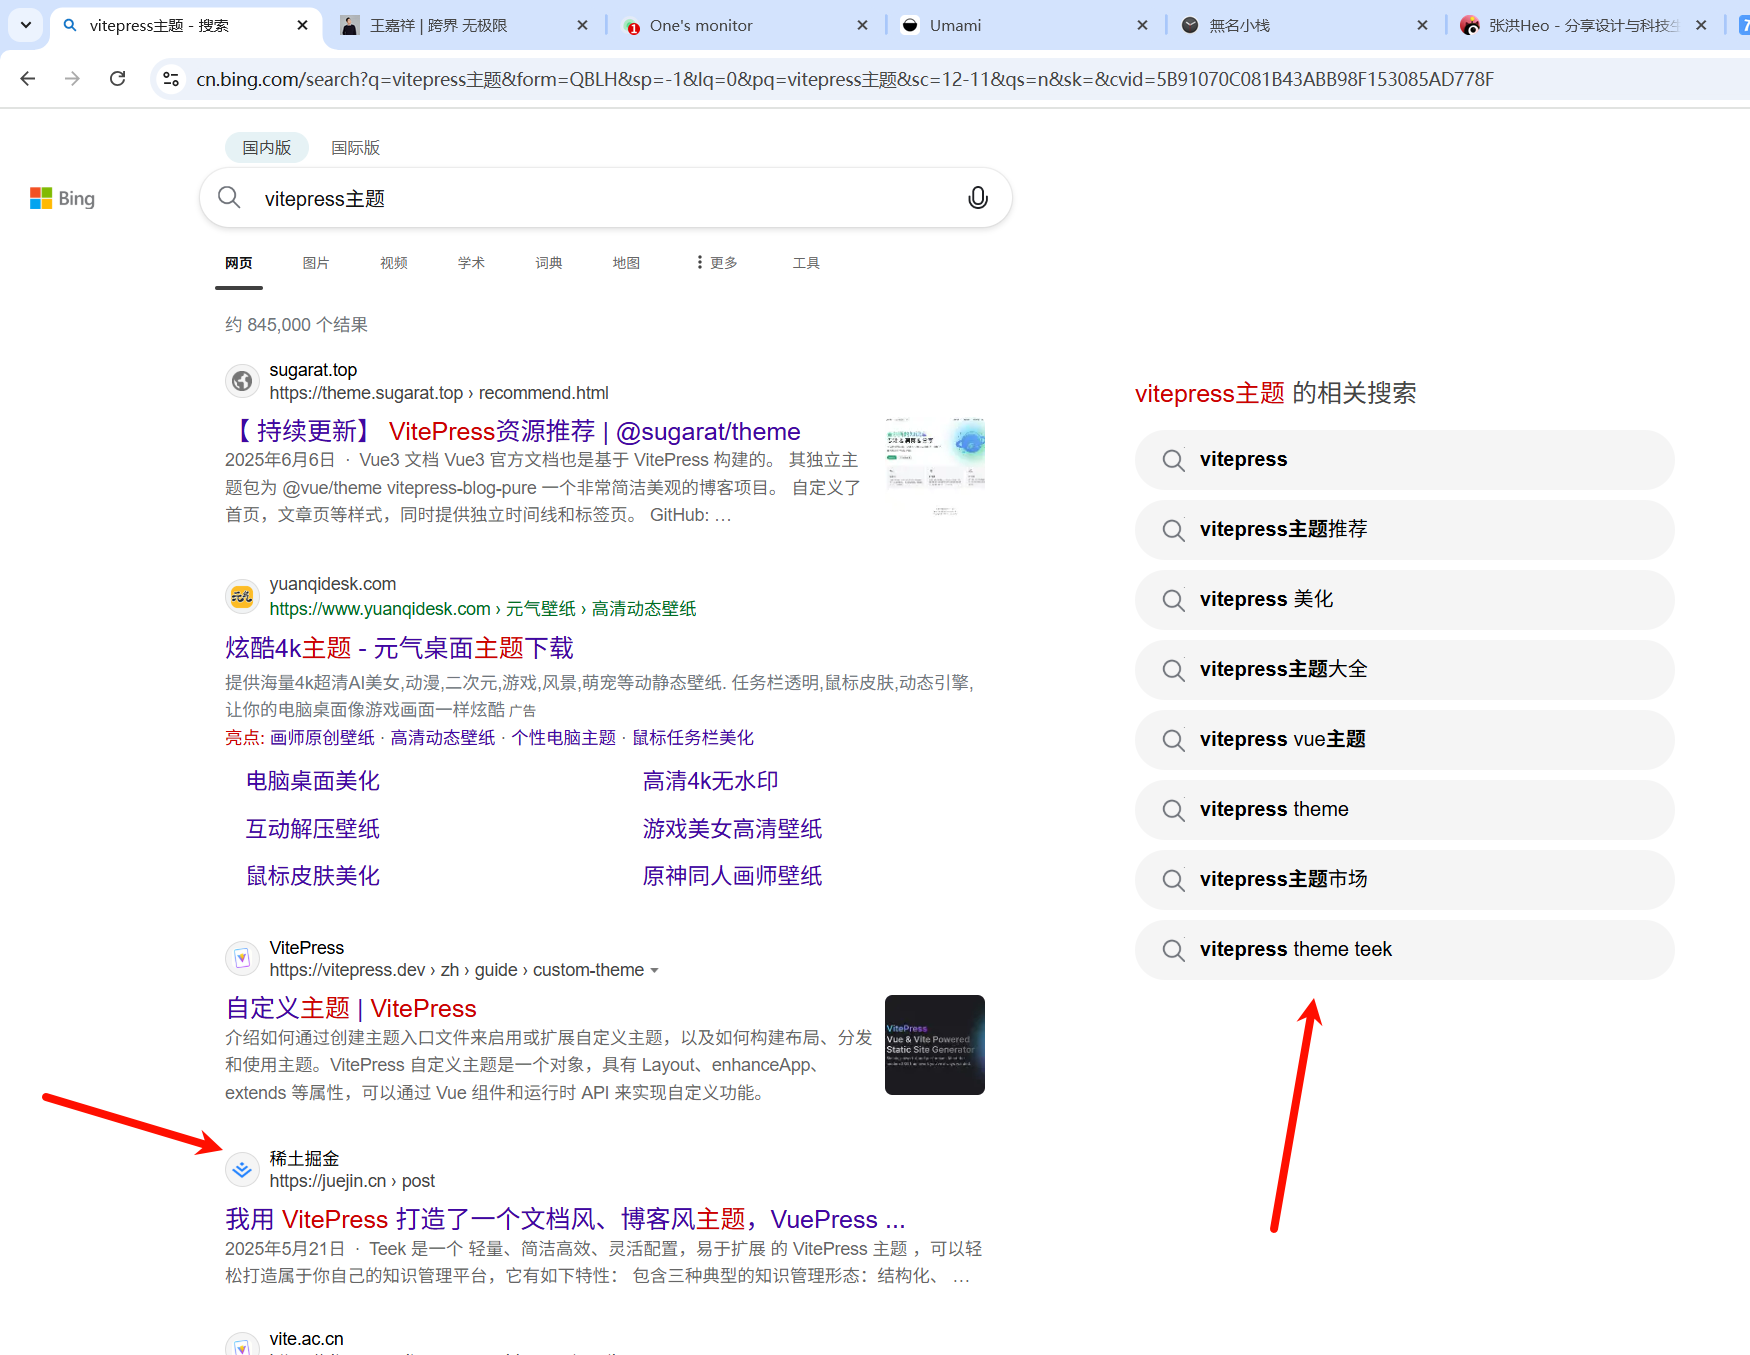Click the search magnifier icon in search box
Viewport: 1750px width, 1355px height.
click(x=229, y=197)
